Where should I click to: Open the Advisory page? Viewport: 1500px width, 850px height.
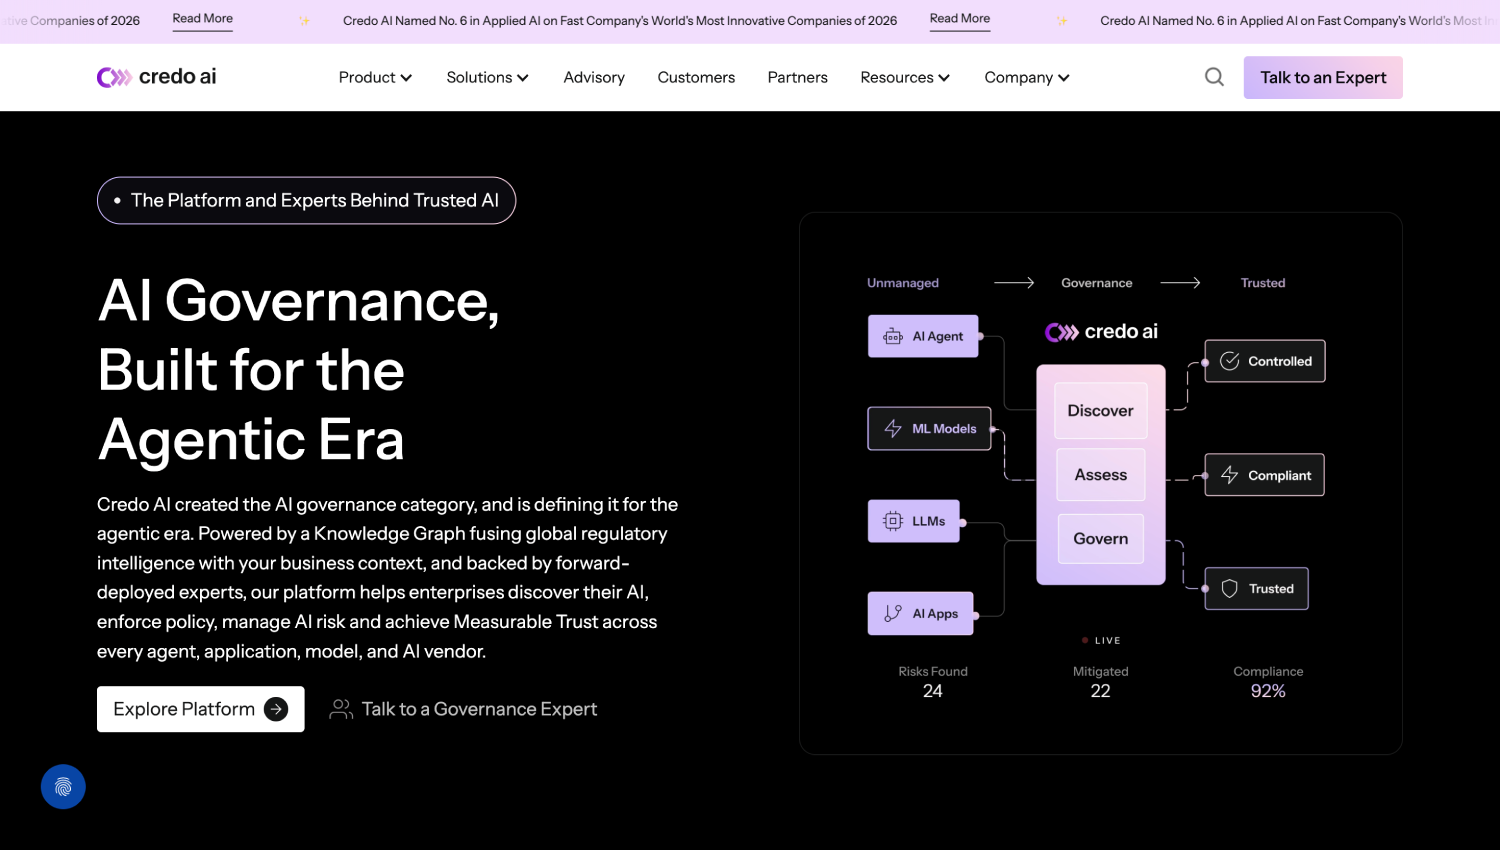click(594, 77)
